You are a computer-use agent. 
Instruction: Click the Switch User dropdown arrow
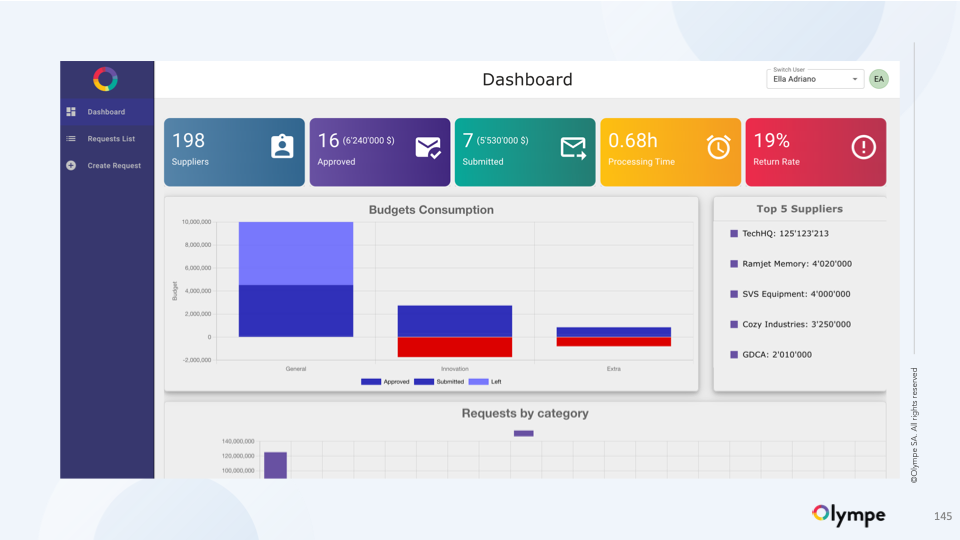pos(855,79)
